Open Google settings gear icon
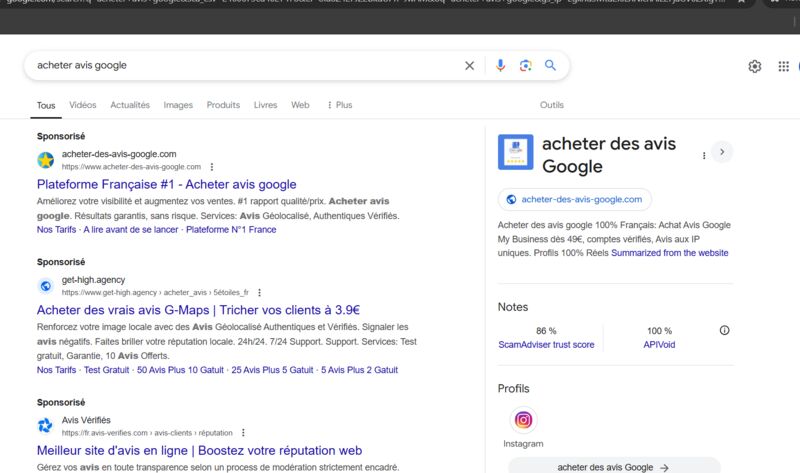Screen dimensions: 800x473 755,66
